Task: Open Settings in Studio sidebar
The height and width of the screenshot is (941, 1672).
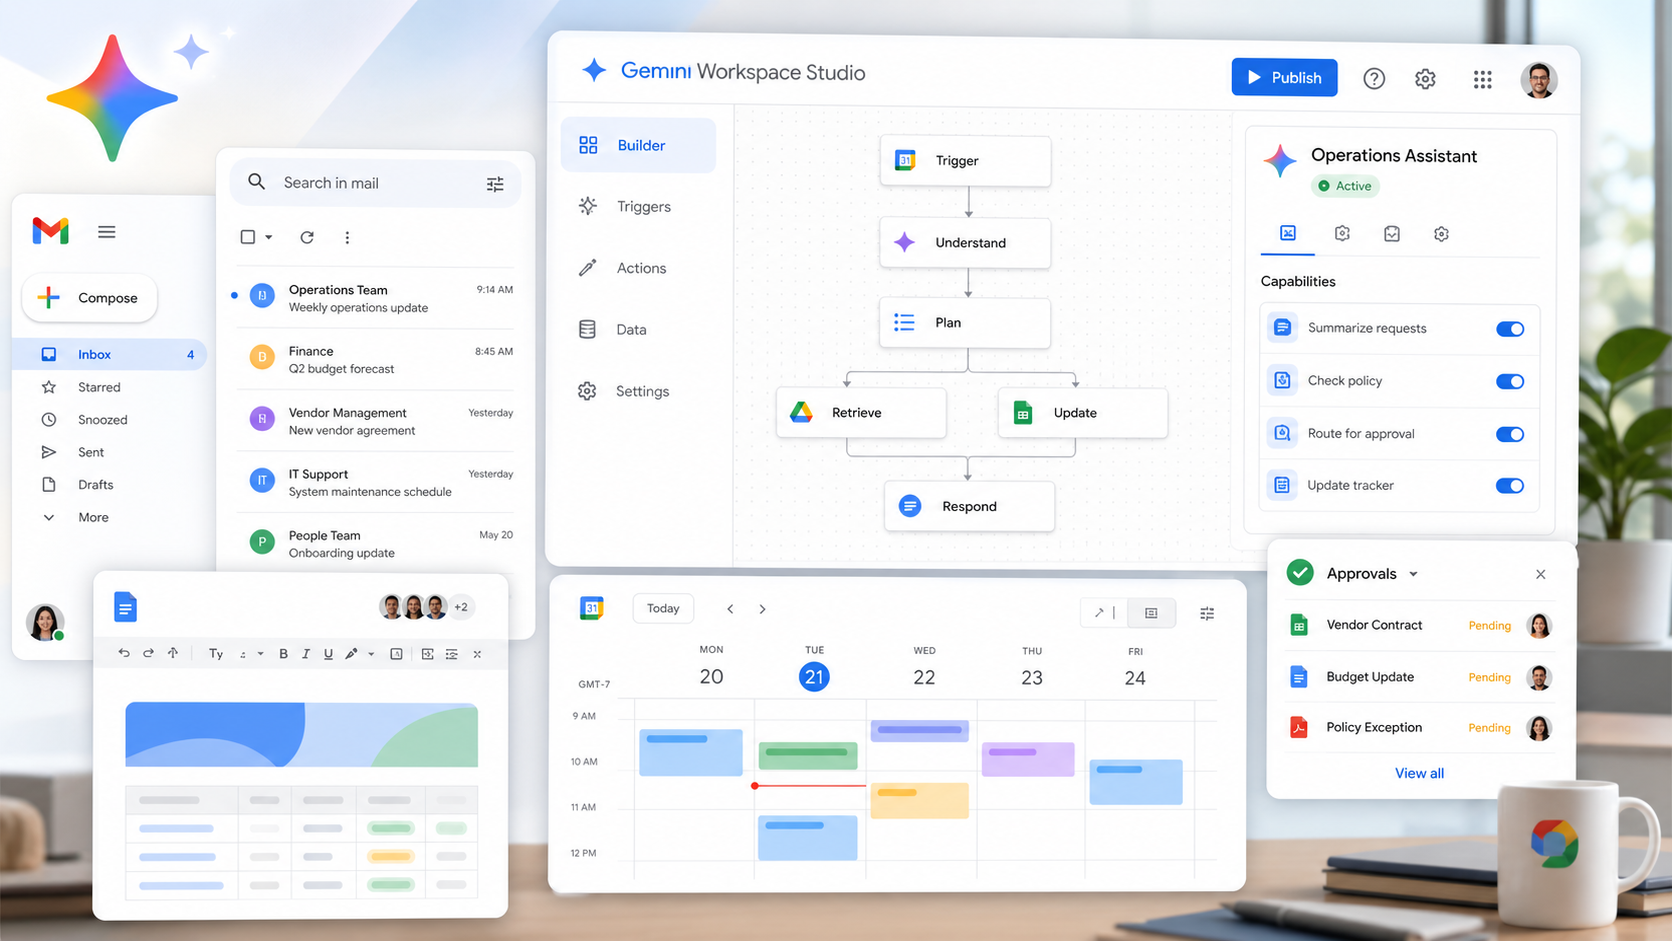Action: coord(623,391)
